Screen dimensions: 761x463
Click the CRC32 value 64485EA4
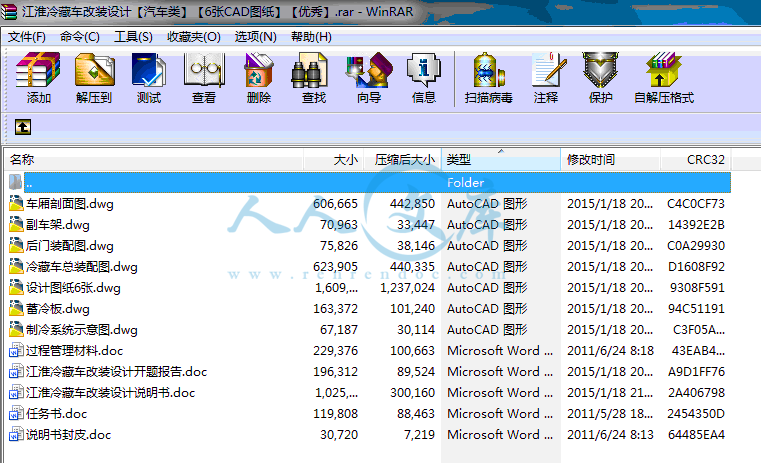tap(696, 434)
